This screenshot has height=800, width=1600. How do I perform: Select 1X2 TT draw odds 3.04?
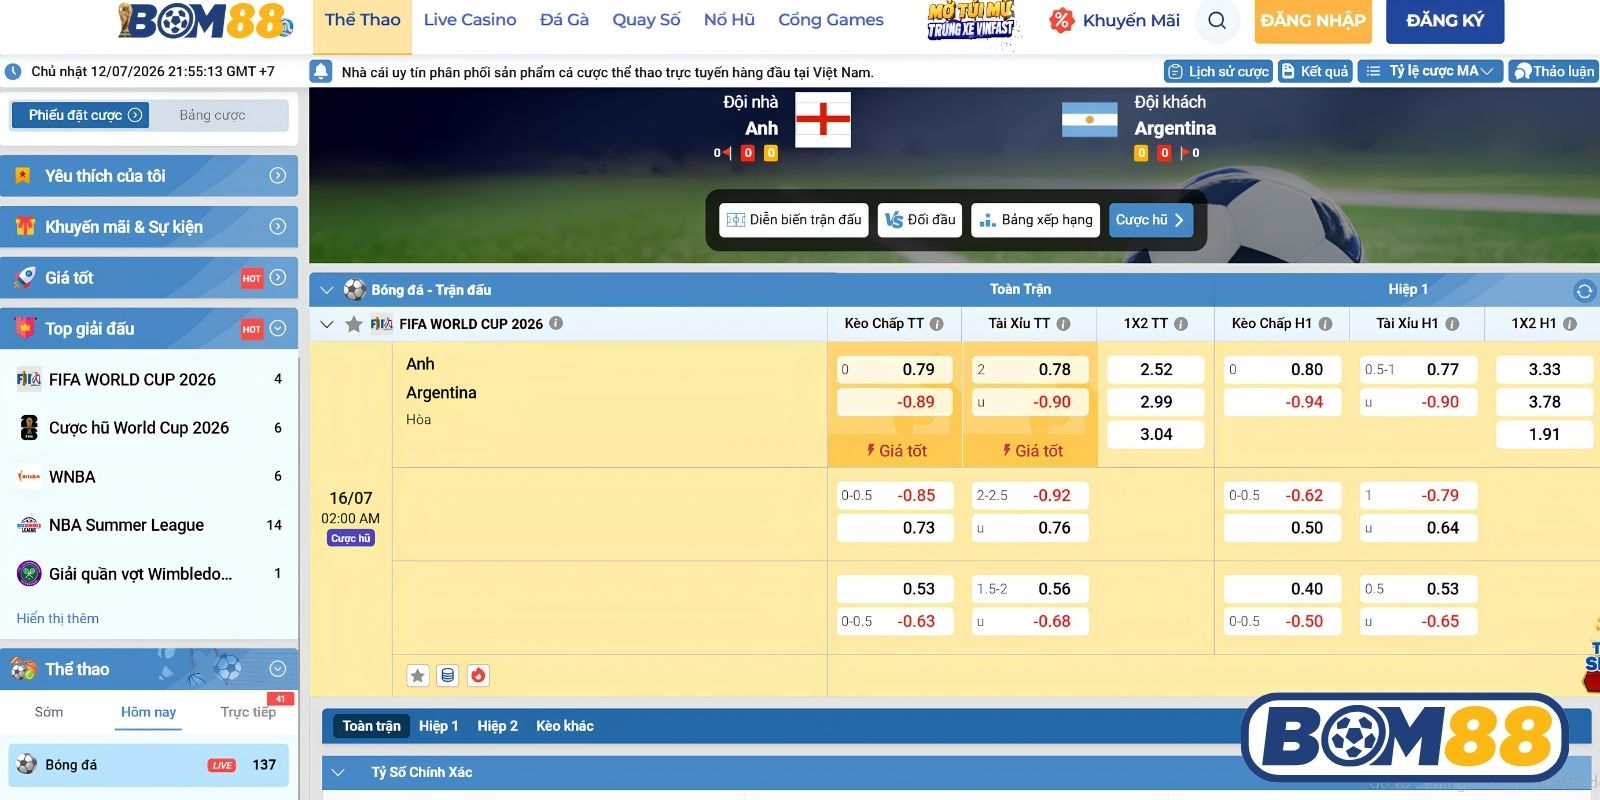pos(1156,434)
